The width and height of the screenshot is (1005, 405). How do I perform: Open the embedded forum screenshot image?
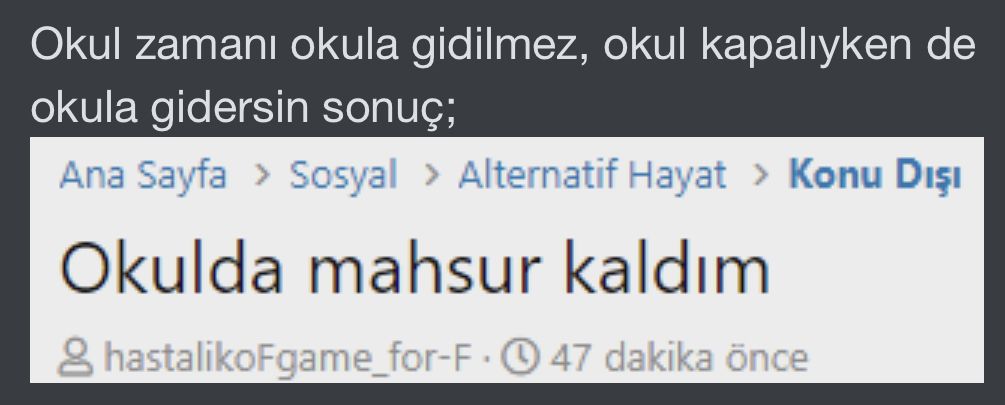click(506, 260)
